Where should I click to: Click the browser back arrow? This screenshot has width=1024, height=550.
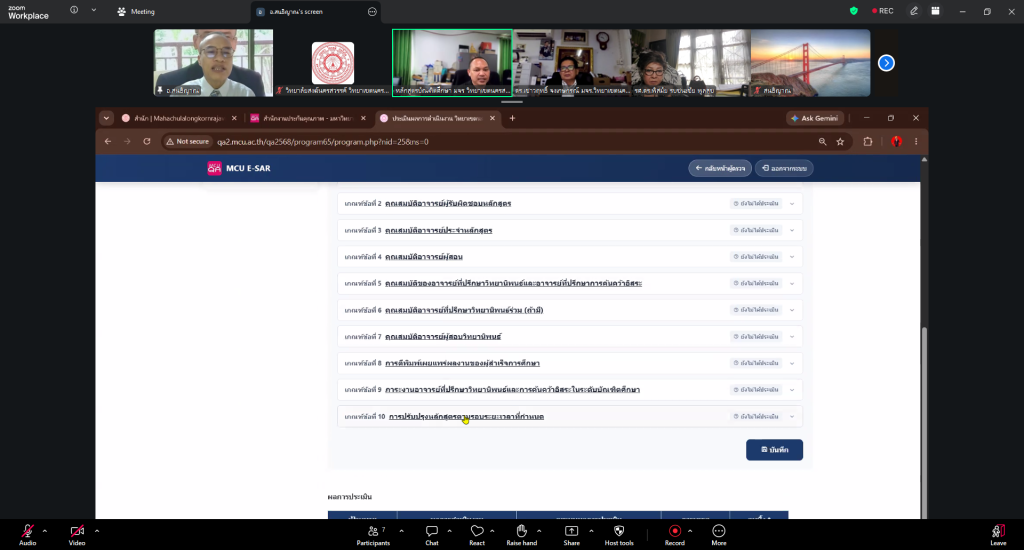[x=108, y=142]
